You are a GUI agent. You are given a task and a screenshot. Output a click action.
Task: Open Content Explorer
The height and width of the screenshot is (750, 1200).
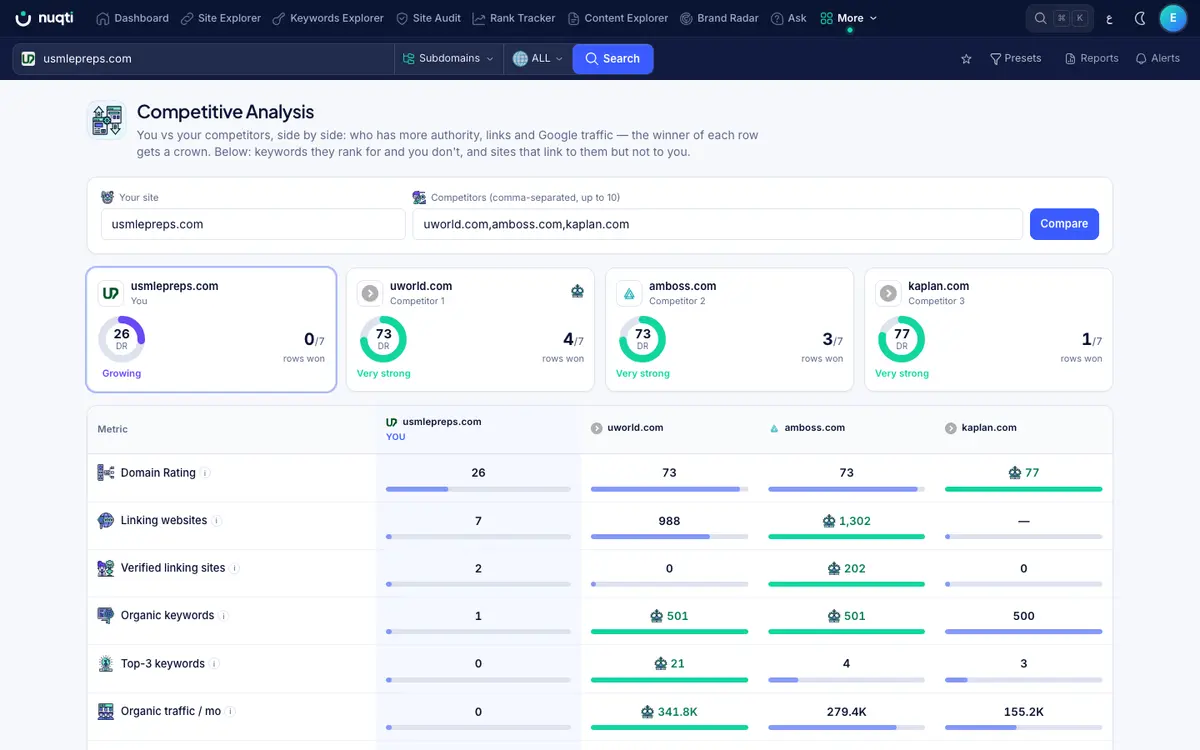coord(617,18)
